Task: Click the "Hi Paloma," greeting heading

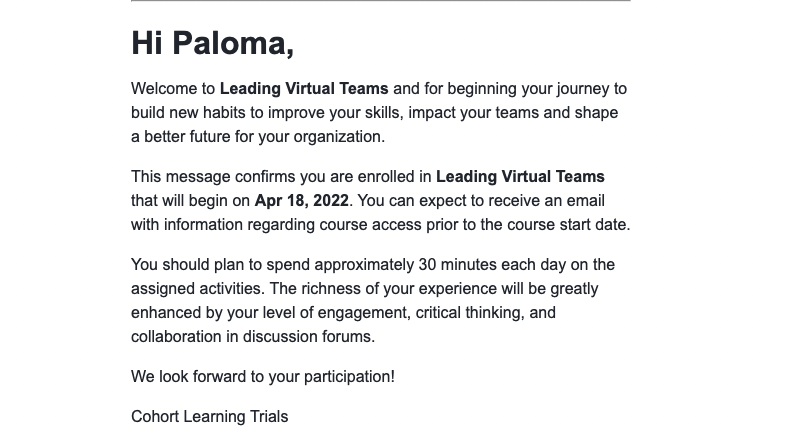Action: [212, 43]
